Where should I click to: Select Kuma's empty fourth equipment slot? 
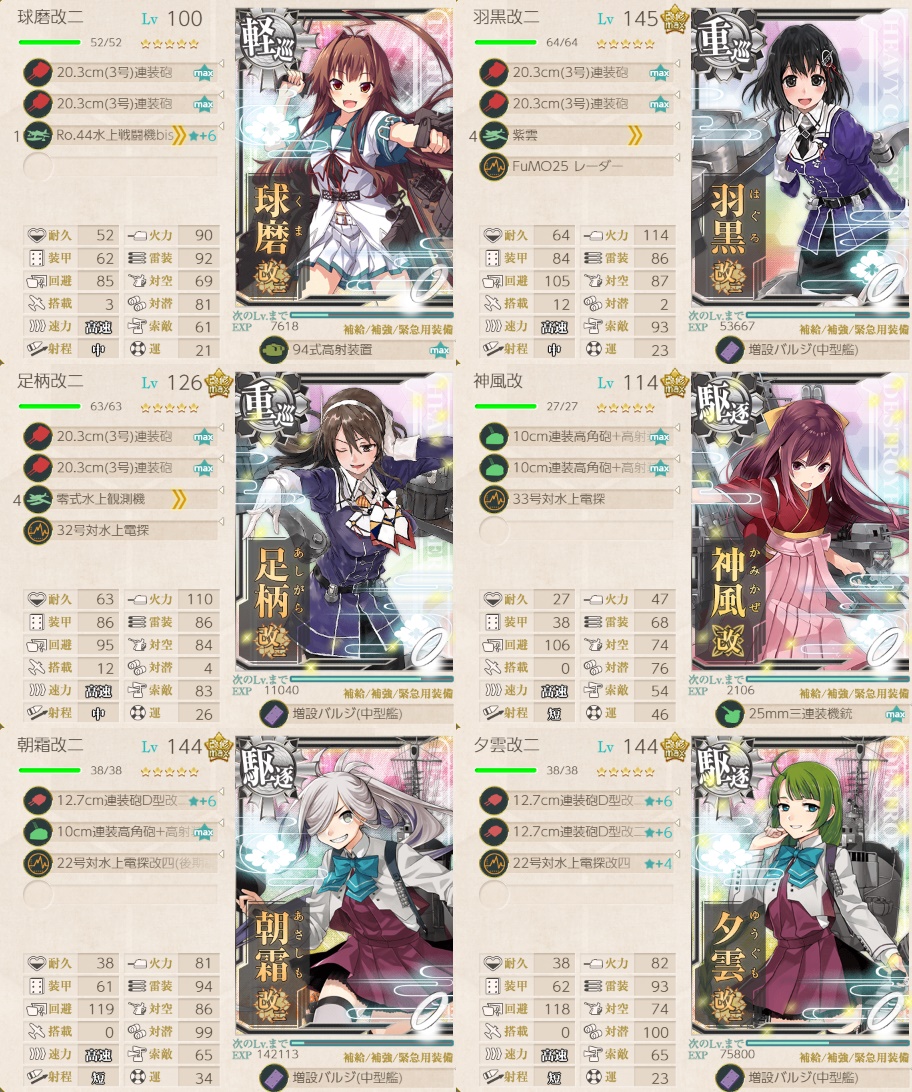[x=118, y=166]
